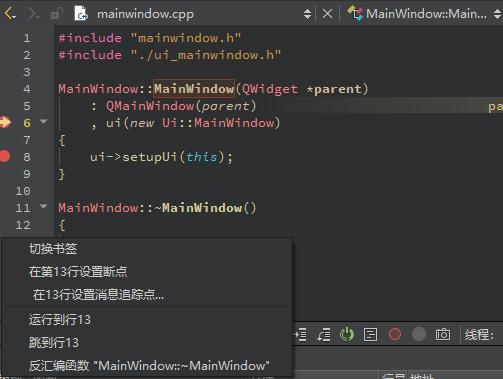The image size is (503, 379).
Task: Click the grey disabled circle icon
Action: point(419,334)
